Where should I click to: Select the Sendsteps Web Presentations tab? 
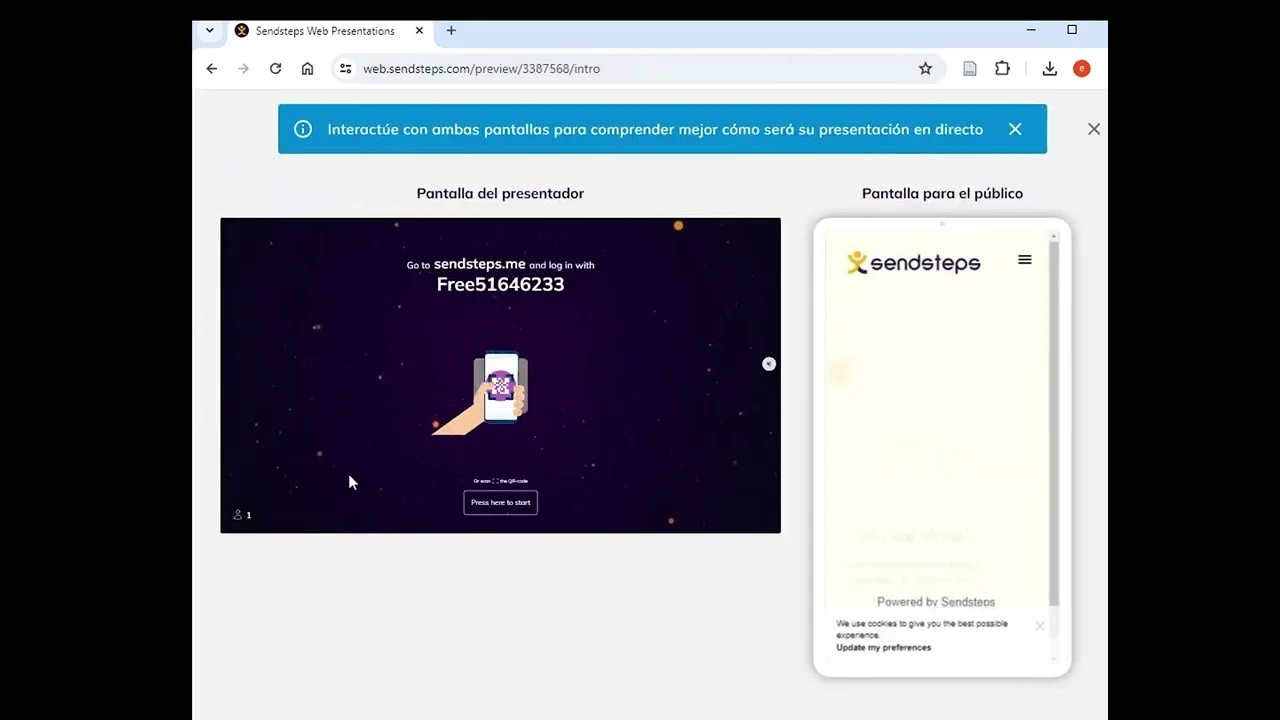coord(324,31)
